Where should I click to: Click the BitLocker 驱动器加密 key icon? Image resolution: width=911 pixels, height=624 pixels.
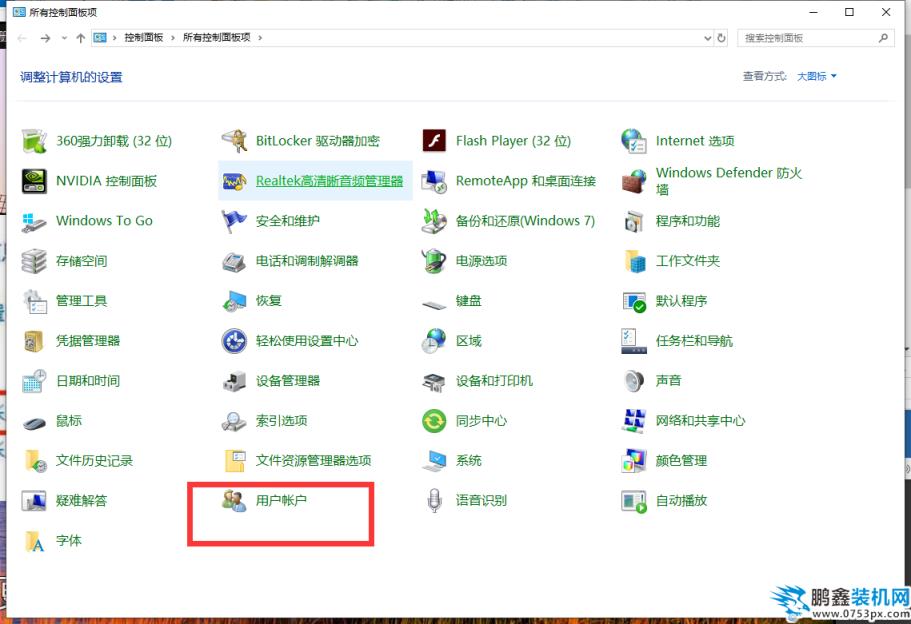(x=235, y=141)
